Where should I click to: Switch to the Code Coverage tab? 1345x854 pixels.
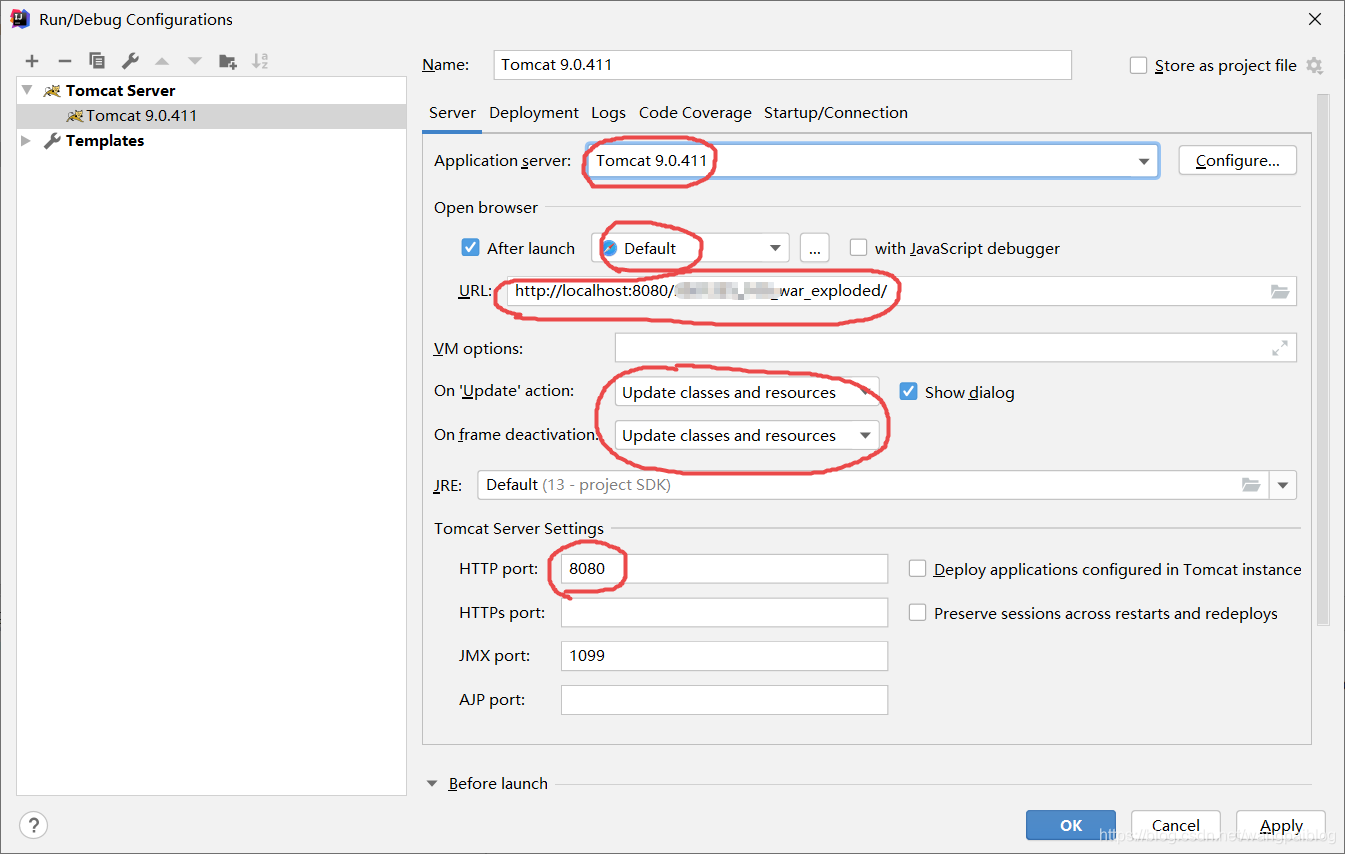tap(695, 112)
